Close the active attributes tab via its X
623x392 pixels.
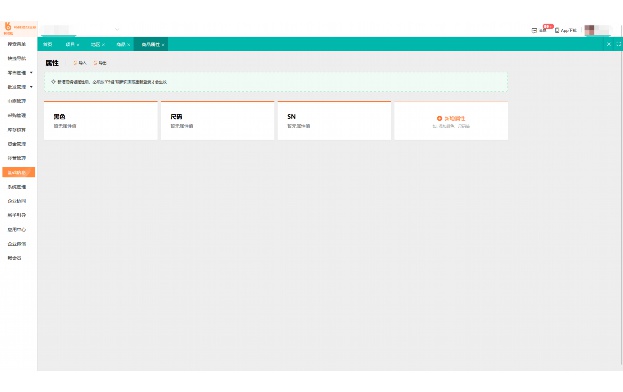click(163, 45)
